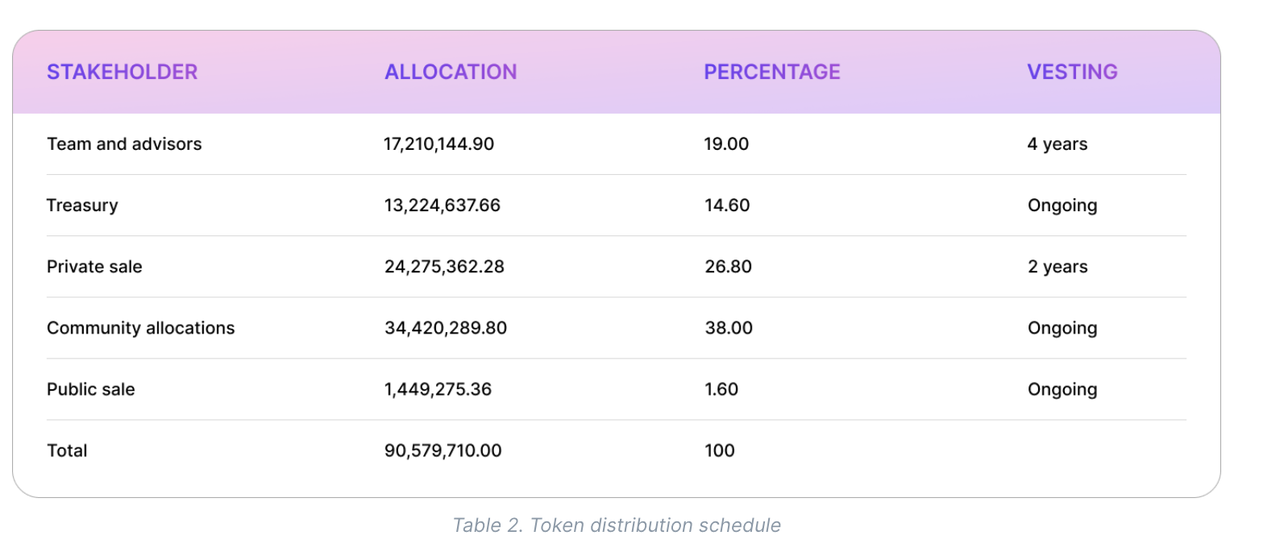Screen dimensions: 1280x548
Task: Select the Team and advisors row label
Action: point(124,144)
